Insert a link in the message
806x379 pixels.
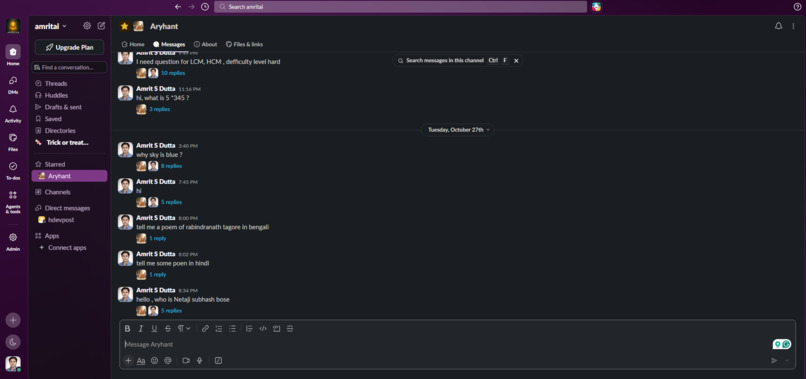[x=205, y=329]
